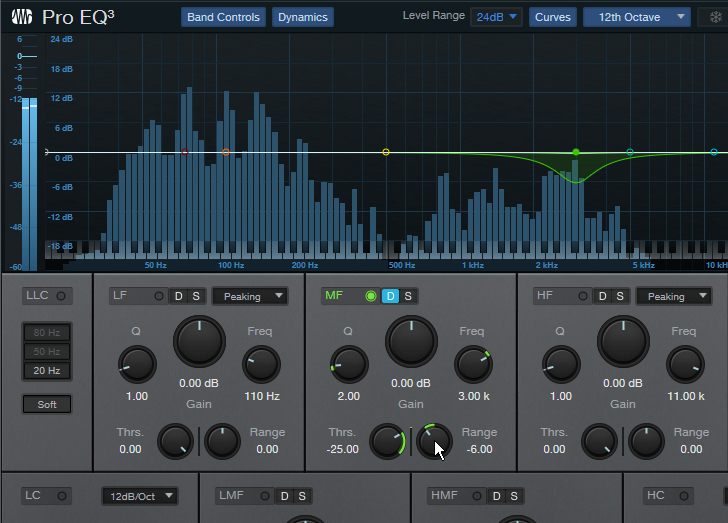
Task: Solo the LF band with S button
Action: pyautogui.click(x=196, y=296)
